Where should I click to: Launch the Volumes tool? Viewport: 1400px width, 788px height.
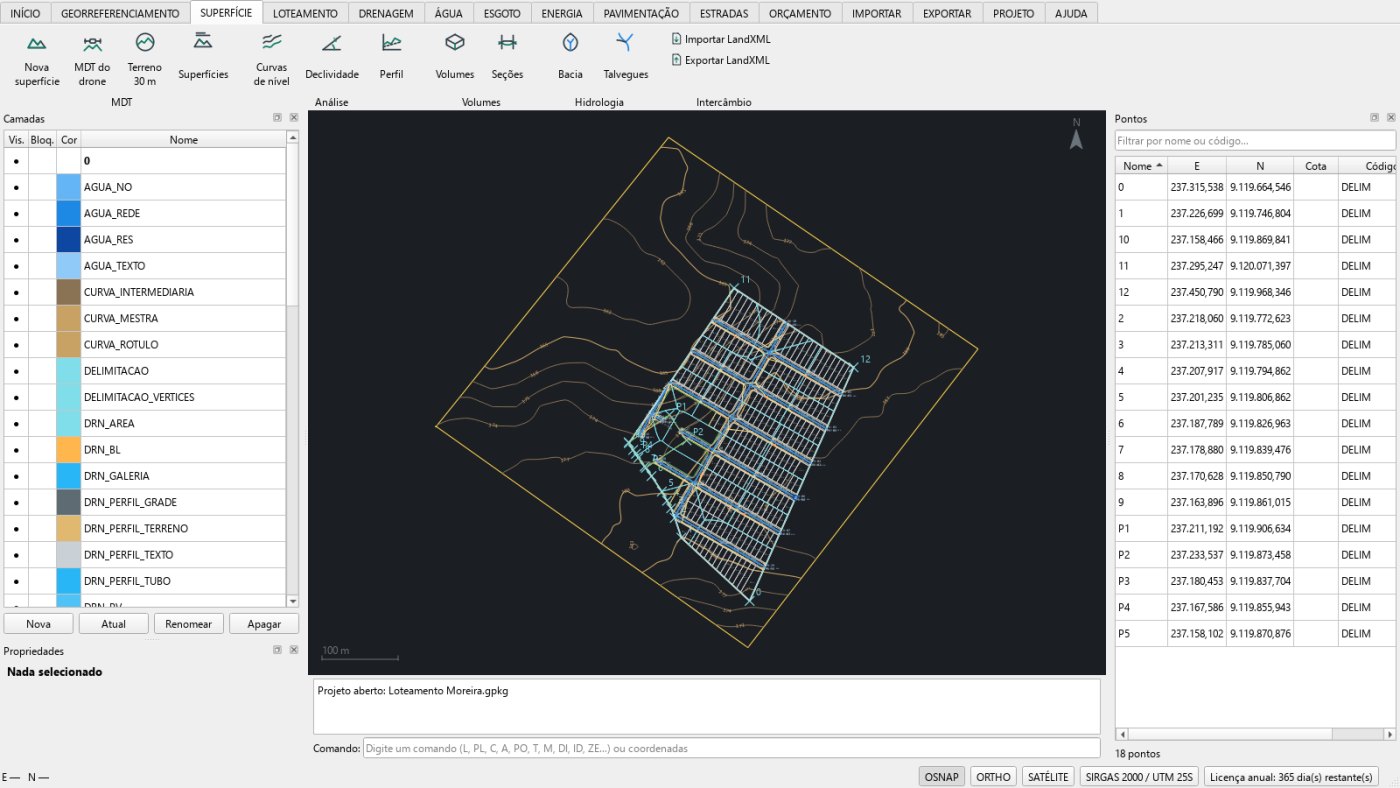455,59
